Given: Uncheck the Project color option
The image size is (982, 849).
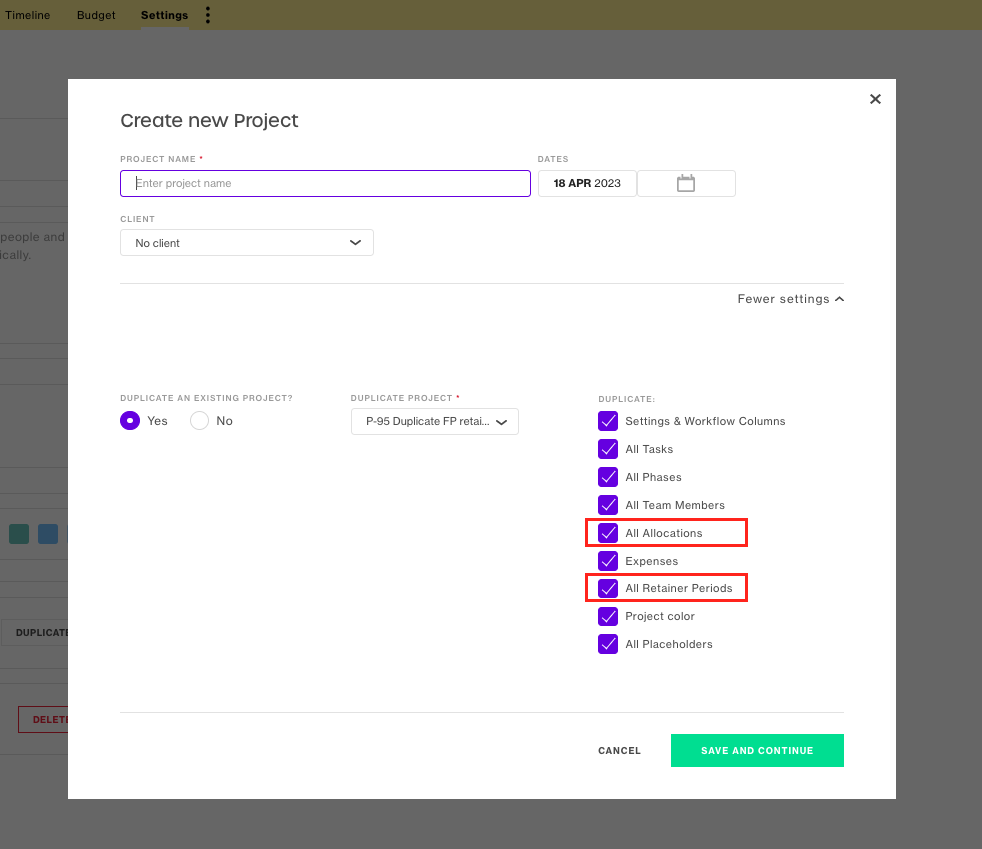Looking at the screenshot, I should point(608,616).
